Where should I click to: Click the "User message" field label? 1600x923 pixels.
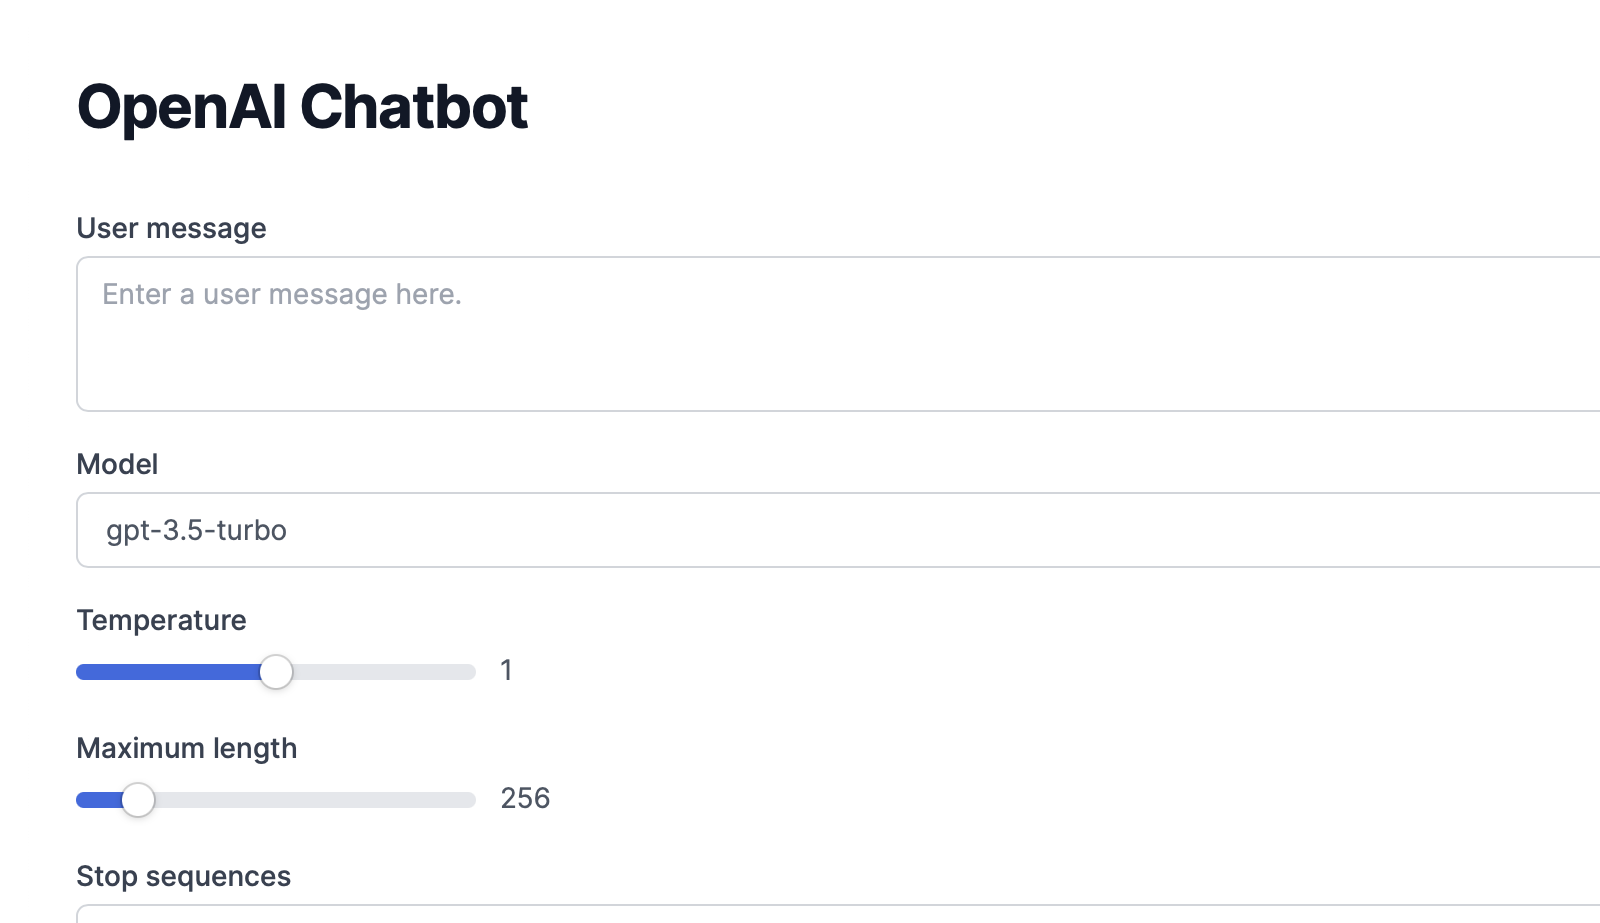171,228
